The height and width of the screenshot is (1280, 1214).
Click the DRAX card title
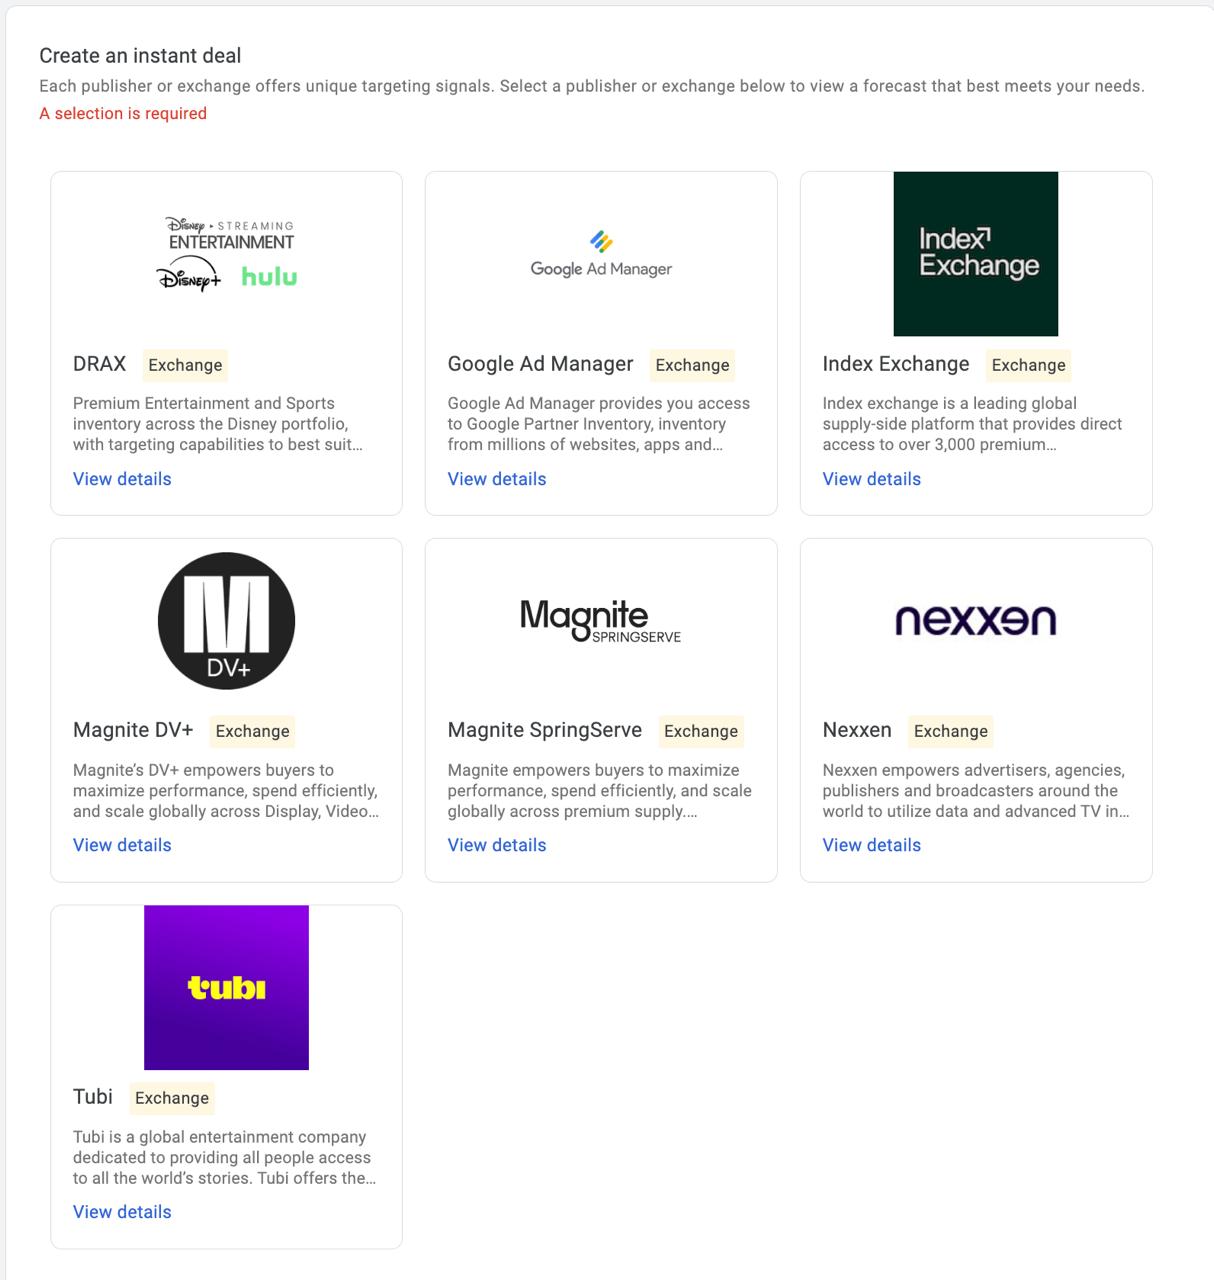pyautogui.click(x=100, y=364)
